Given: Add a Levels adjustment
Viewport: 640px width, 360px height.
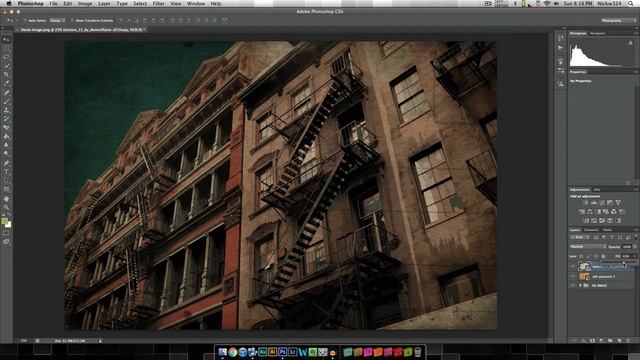Looking at the screenshot, I should [x=594, y=202].
